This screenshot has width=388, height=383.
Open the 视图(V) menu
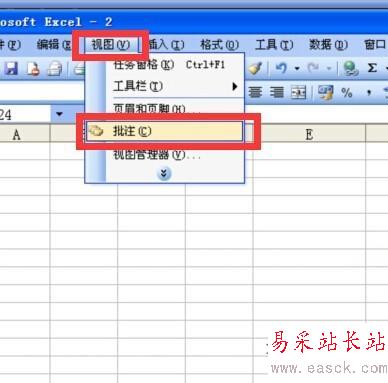[x=110, y=45]
